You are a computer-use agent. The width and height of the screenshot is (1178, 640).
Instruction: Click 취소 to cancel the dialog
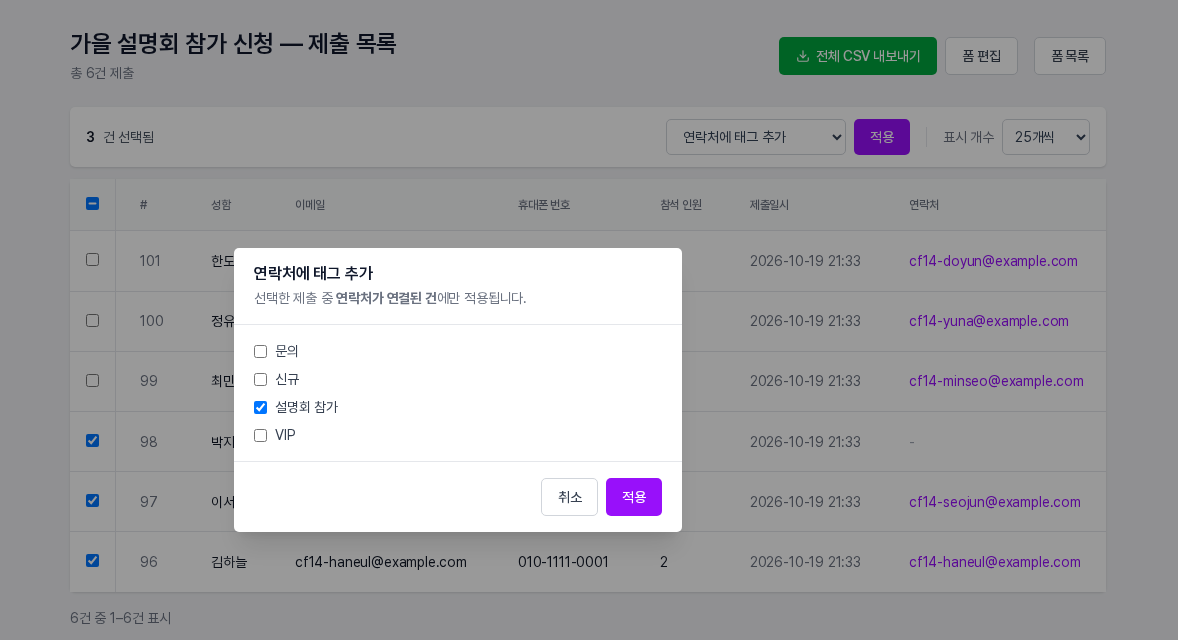[x=569, y=497]
